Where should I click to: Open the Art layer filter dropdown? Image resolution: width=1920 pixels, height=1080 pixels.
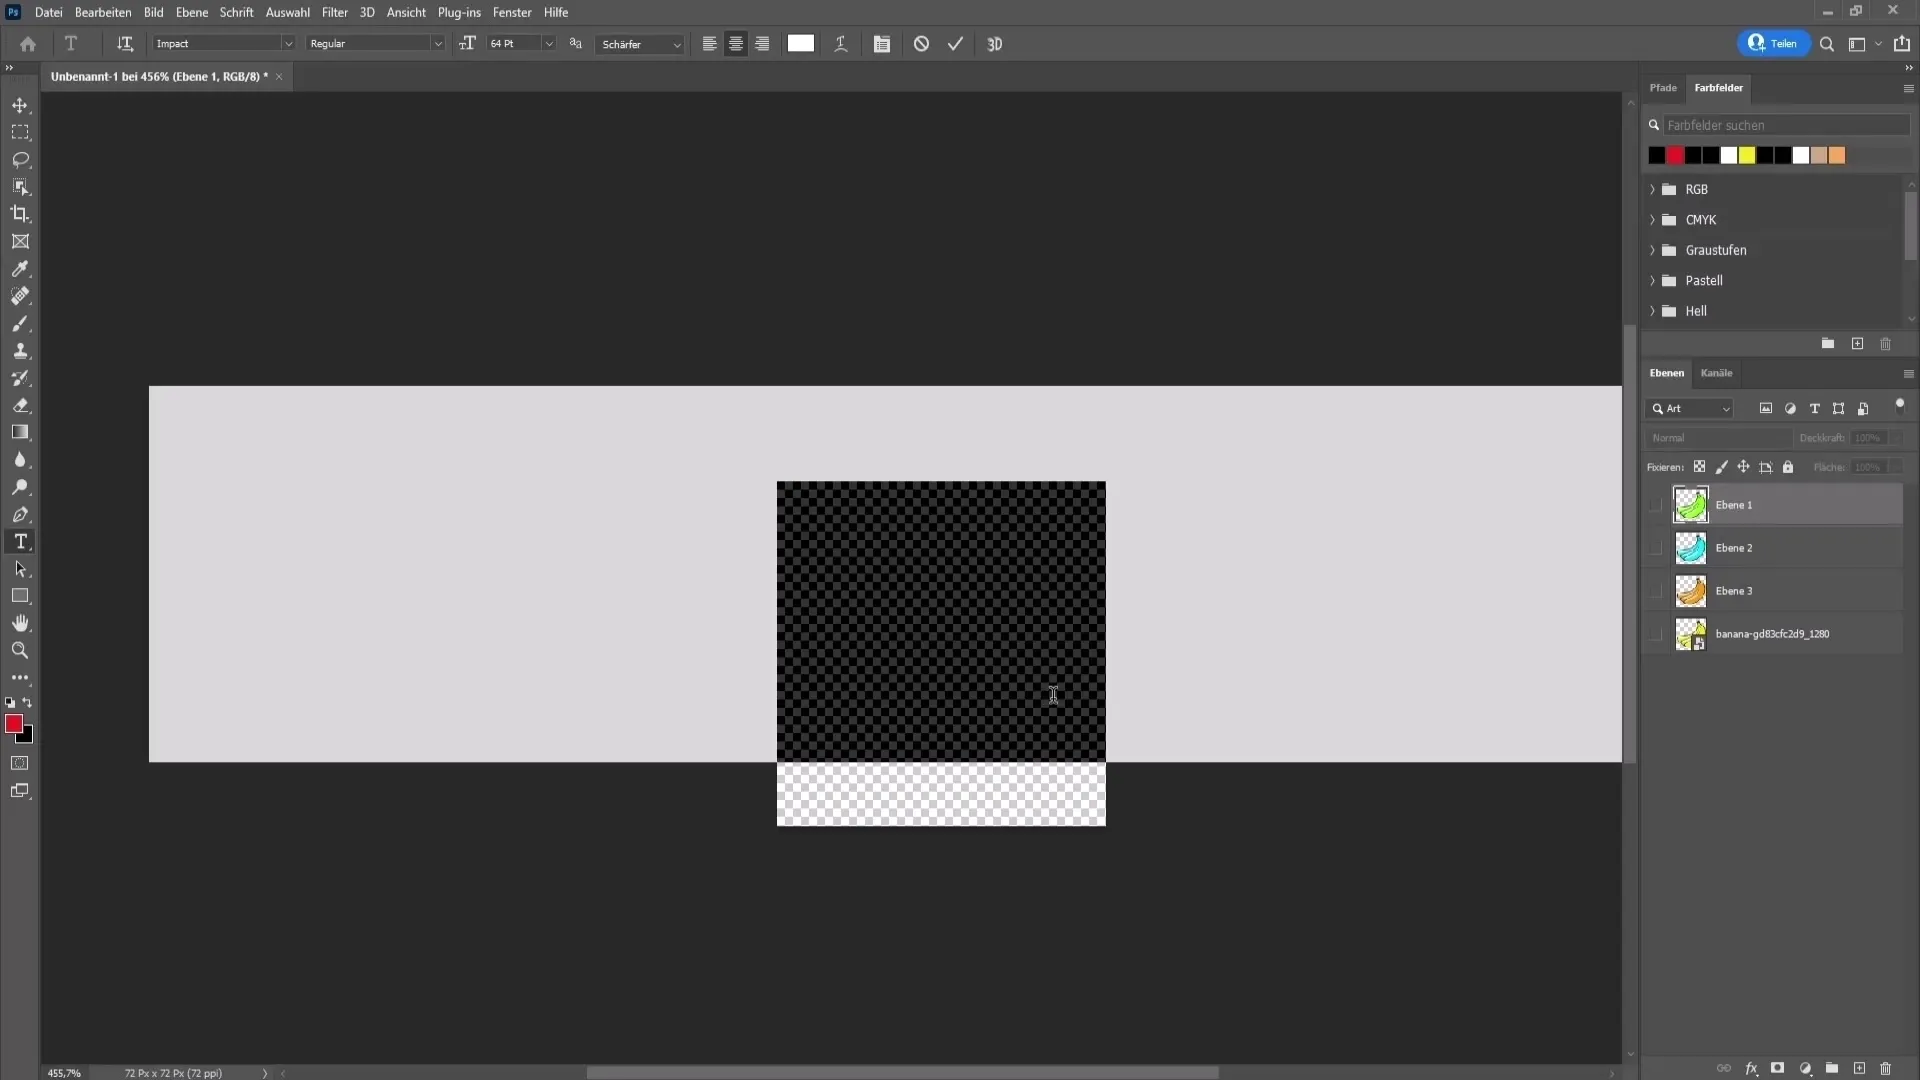(x=1689, y=409)
